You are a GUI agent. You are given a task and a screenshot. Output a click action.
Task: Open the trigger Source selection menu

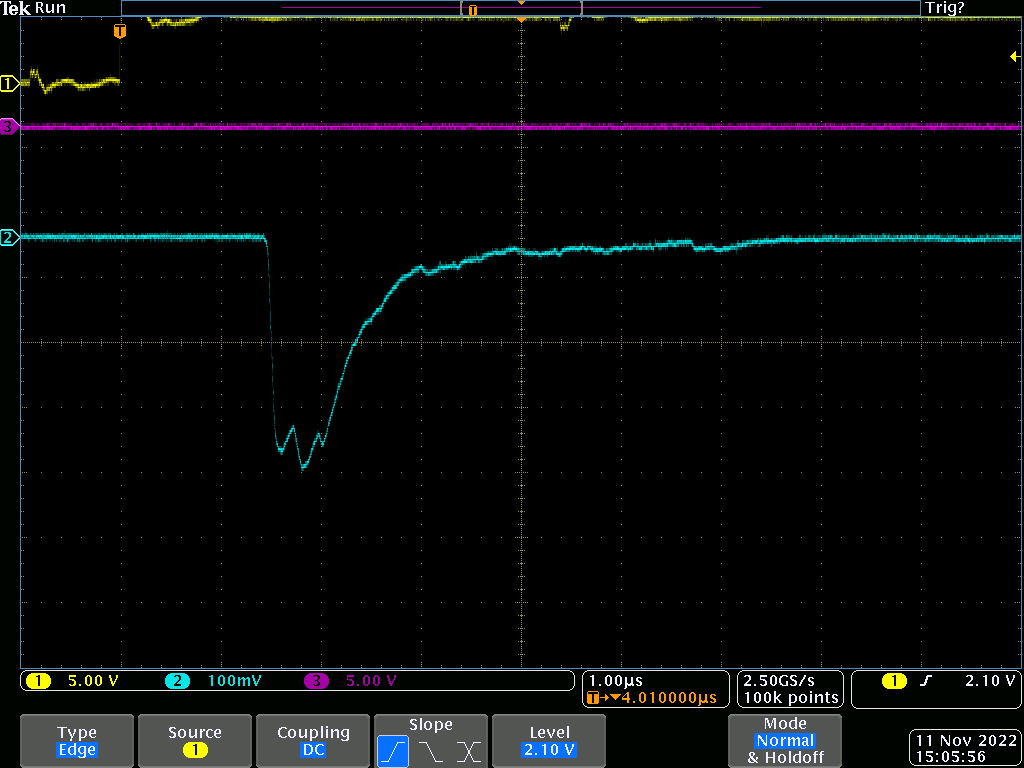coord(194,741)
